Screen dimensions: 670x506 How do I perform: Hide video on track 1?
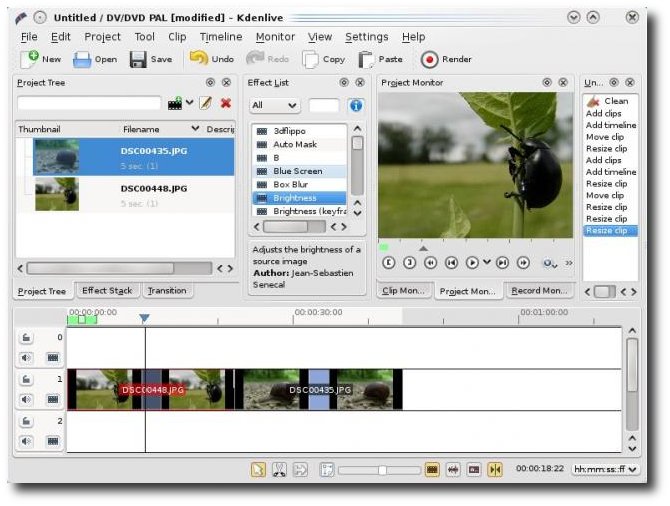point(53,399)
